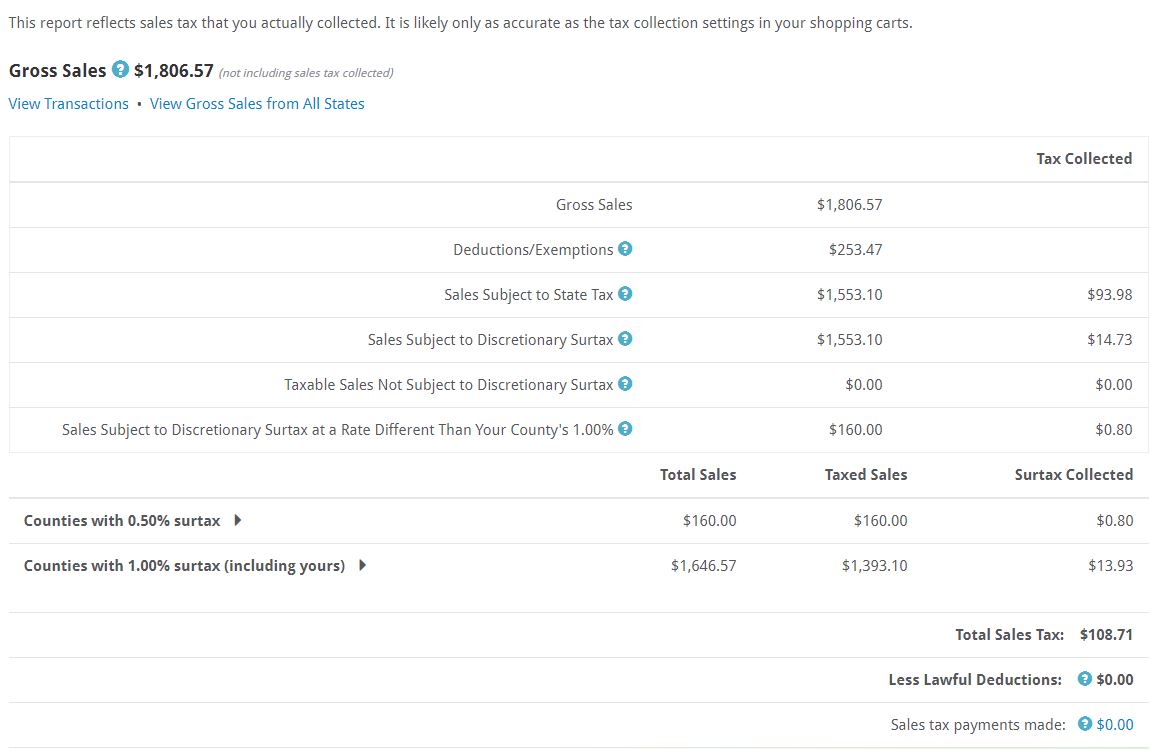Select the Surtax Collected column header
Screen dimensions: 1151x749
tap(1073, 475)
